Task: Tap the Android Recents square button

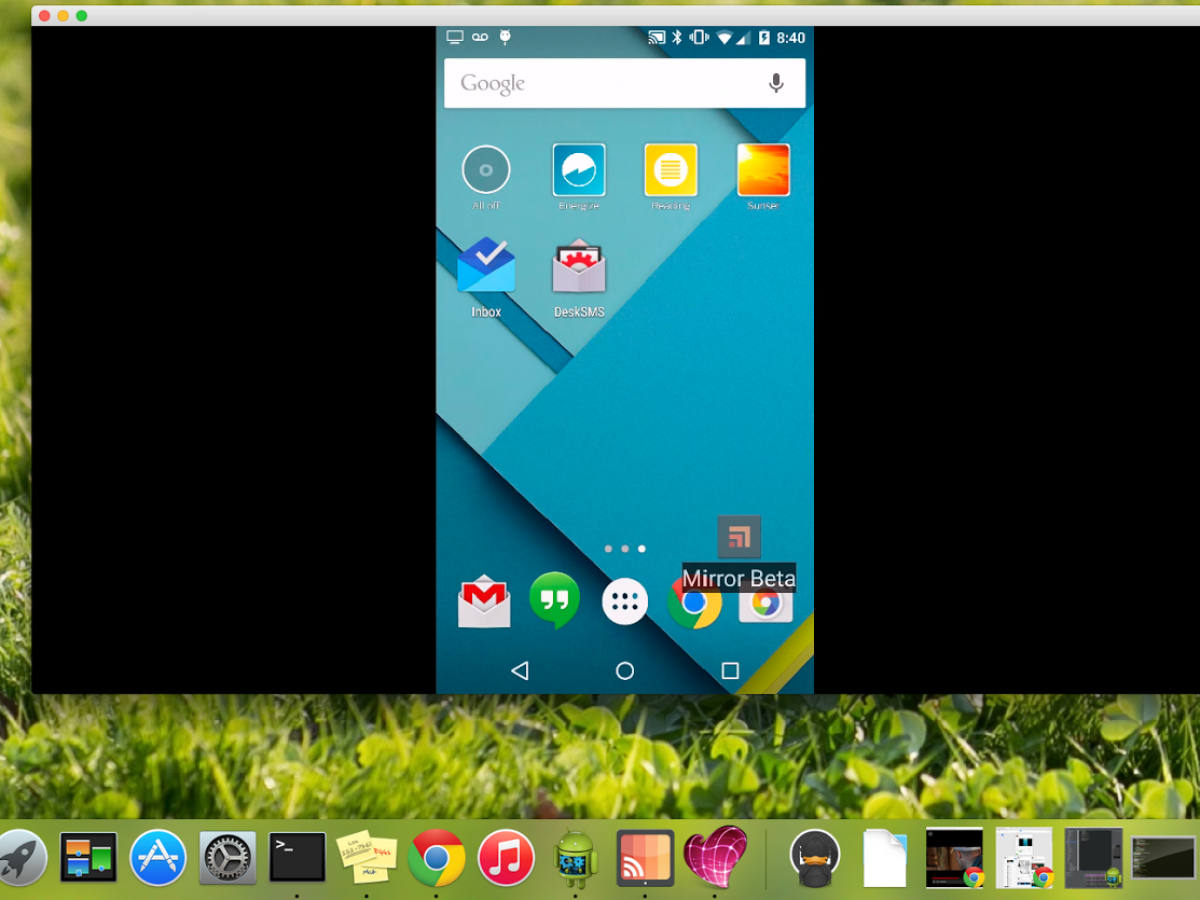Action: click(730, 671)
